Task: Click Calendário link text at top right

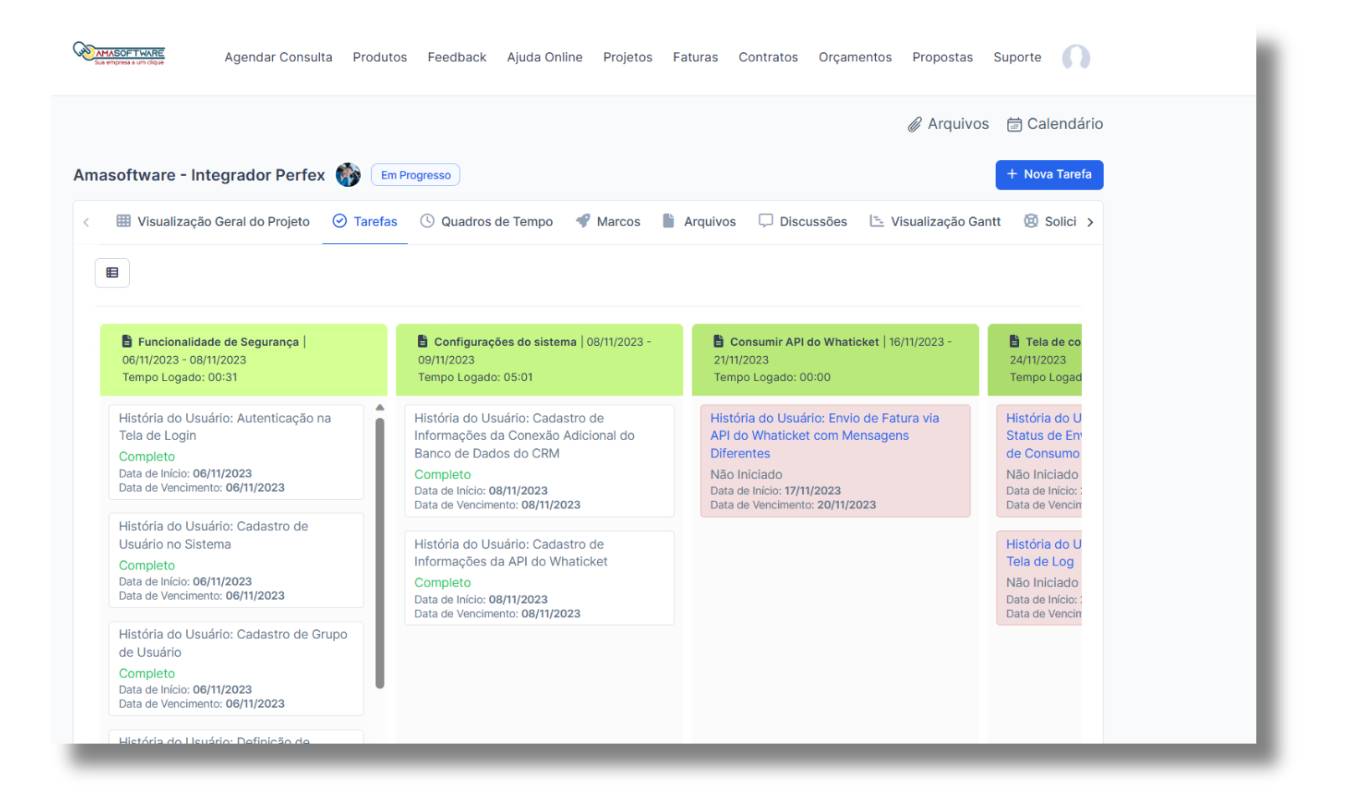Action: tap(1065, 124)
